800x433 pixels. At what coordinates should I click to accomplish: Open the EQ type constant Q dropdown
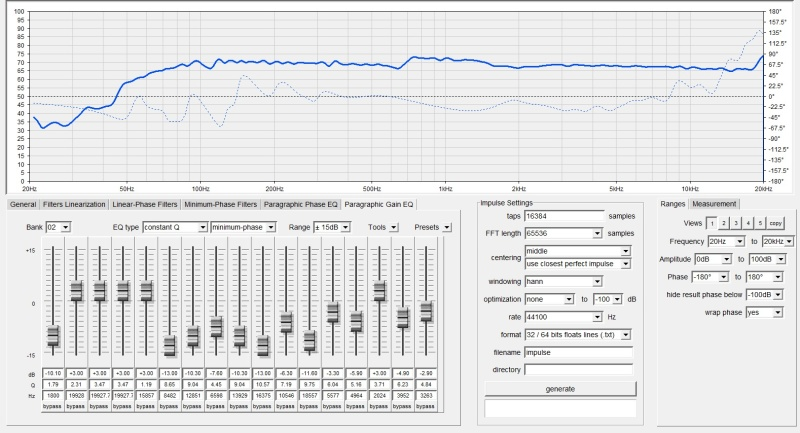[175, 227]
